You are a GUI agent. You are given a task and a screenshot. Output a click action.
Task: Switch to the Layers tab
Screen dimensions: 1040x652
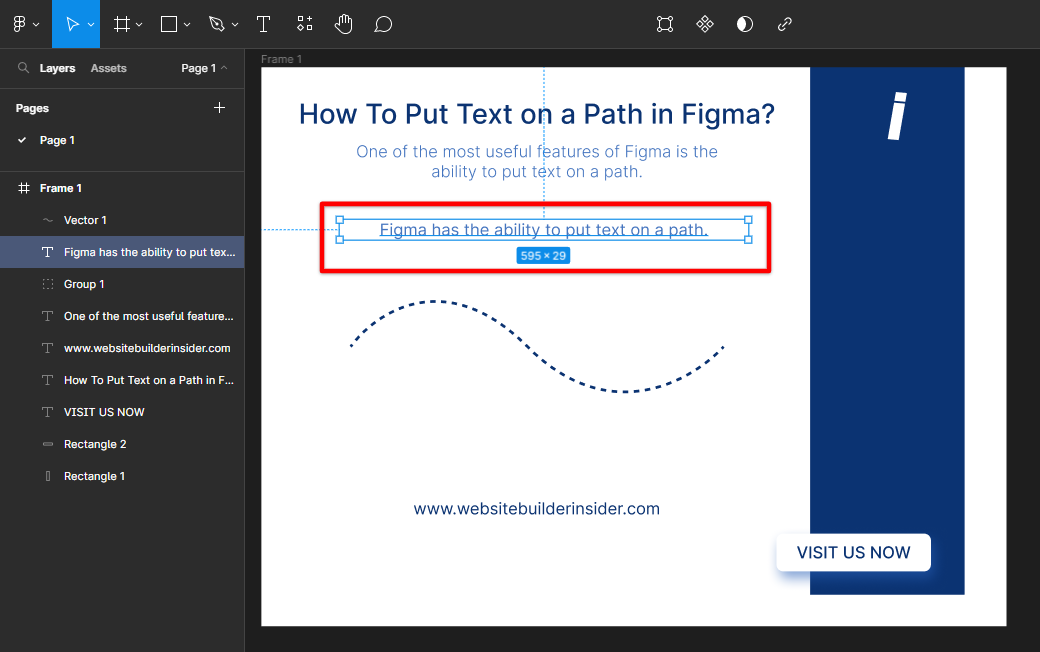point(57,68)
